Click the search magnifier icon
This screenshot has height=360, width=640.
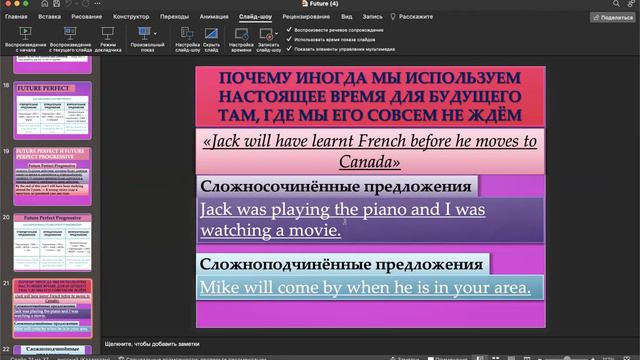616,3
